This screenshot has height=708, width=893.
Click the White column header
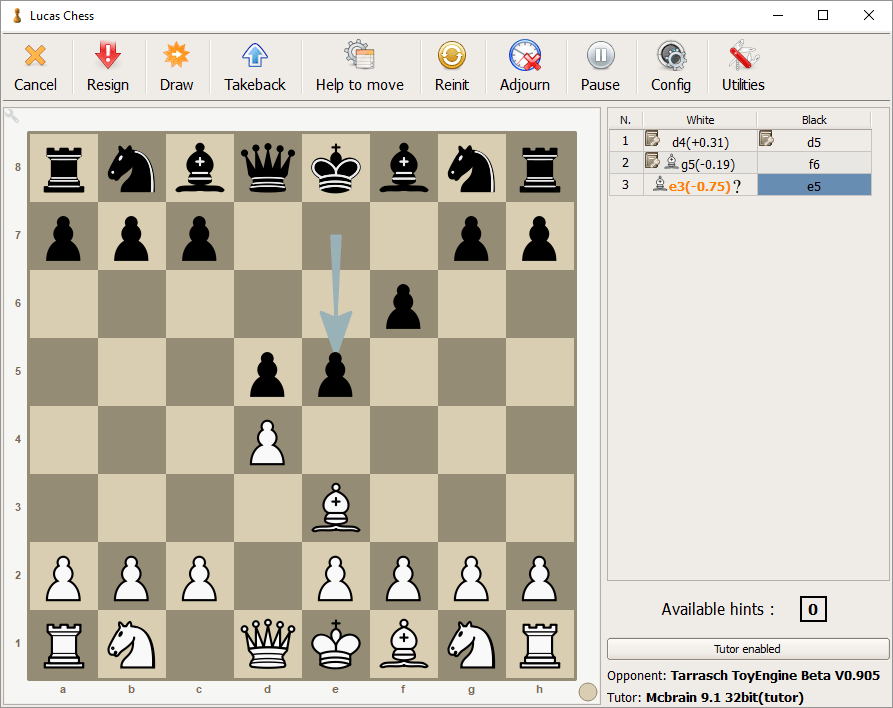click(x=700, y=120)
